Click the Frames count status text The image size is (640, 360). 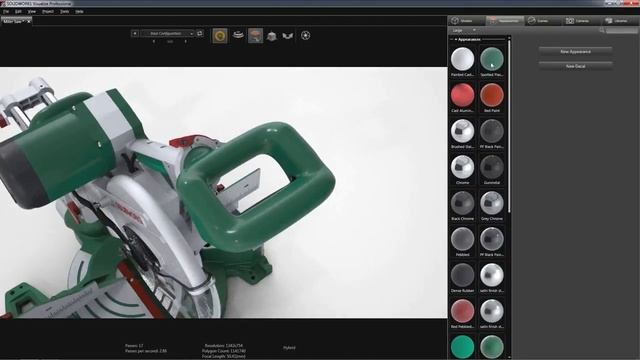coord(134,346)
